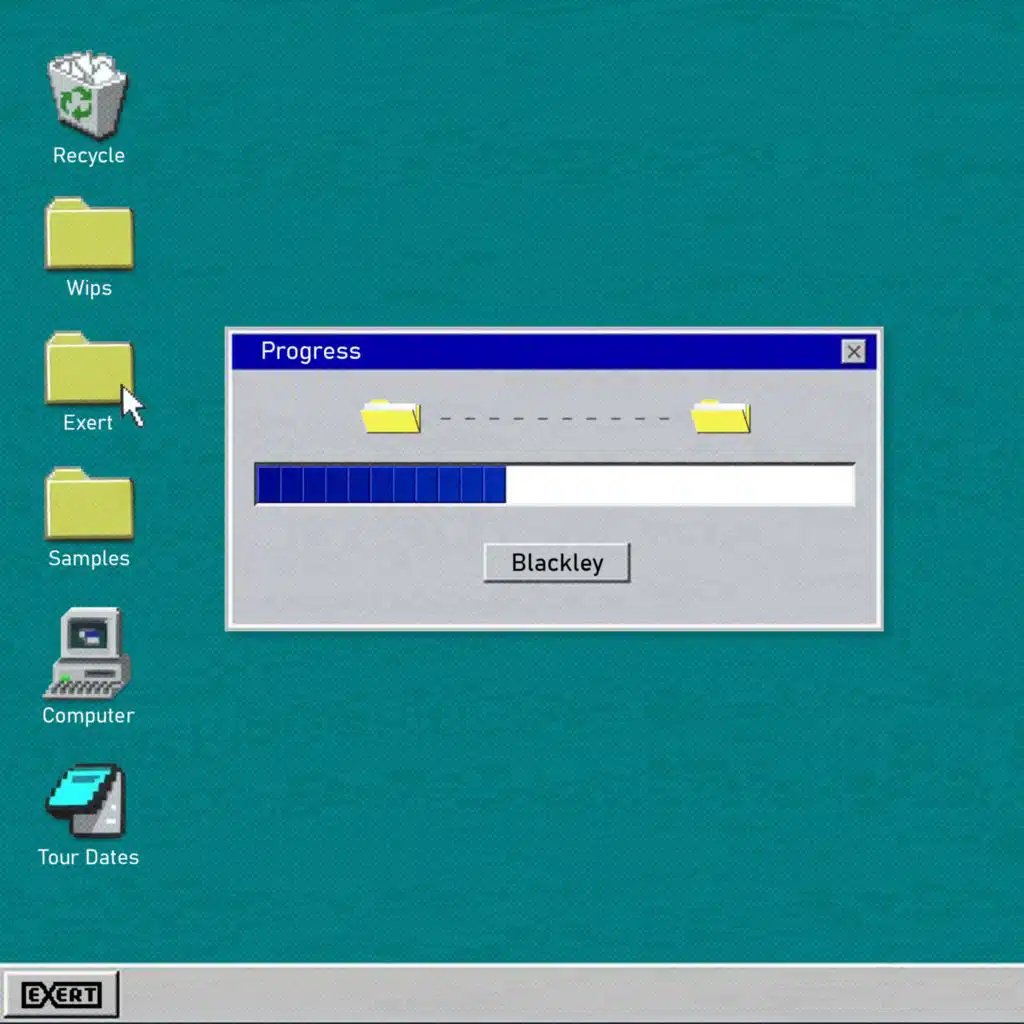The height and width of the screenshot is (1024, 1024).
Task: Open the Tour Dates notepad icon
Action: (88, 800)
